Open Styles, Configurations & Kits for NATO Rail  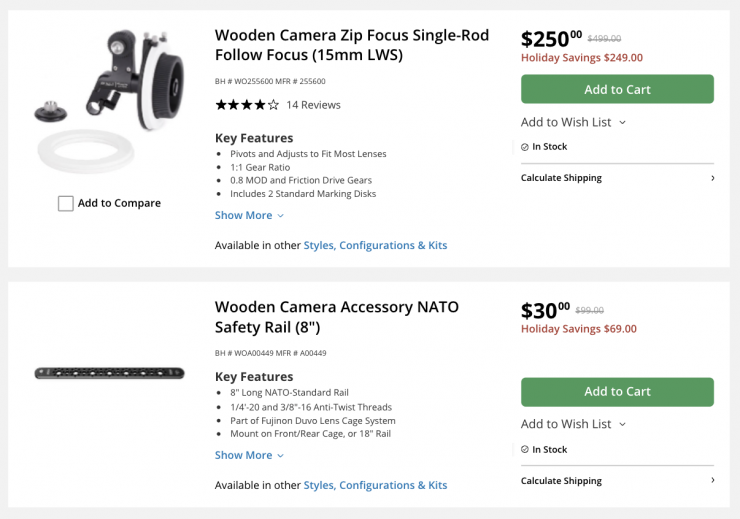pyautogui.click(x=375, y=485)
